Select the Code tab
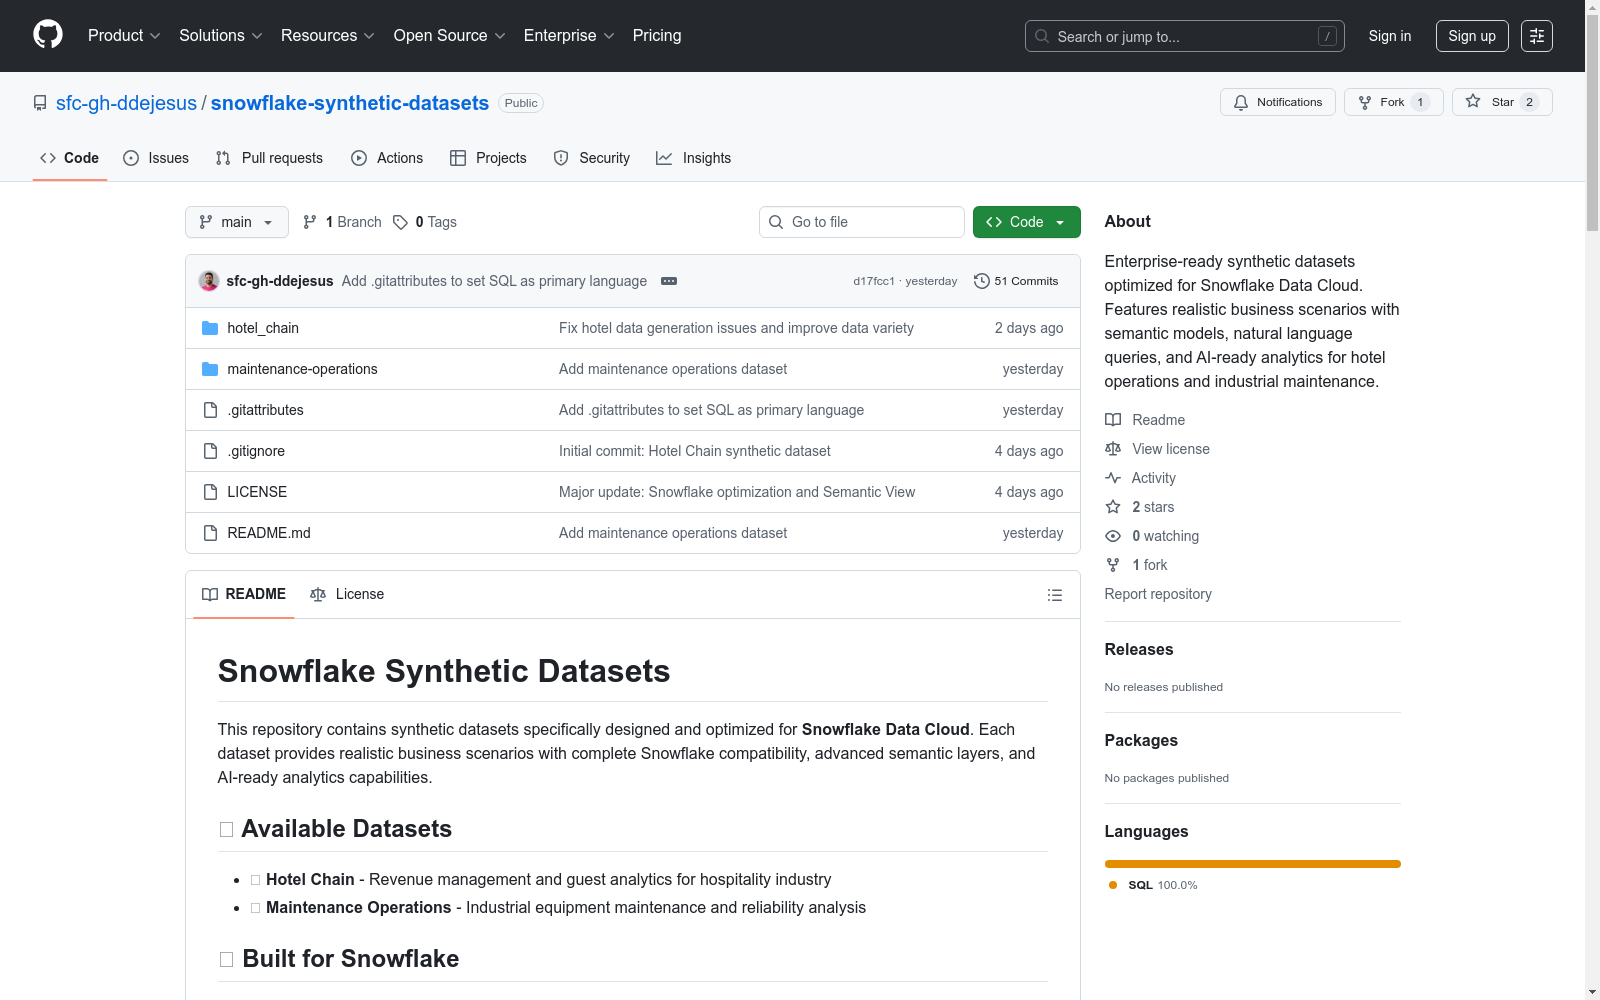This screenshot has height=1000, width=1600. coord(70,158)
